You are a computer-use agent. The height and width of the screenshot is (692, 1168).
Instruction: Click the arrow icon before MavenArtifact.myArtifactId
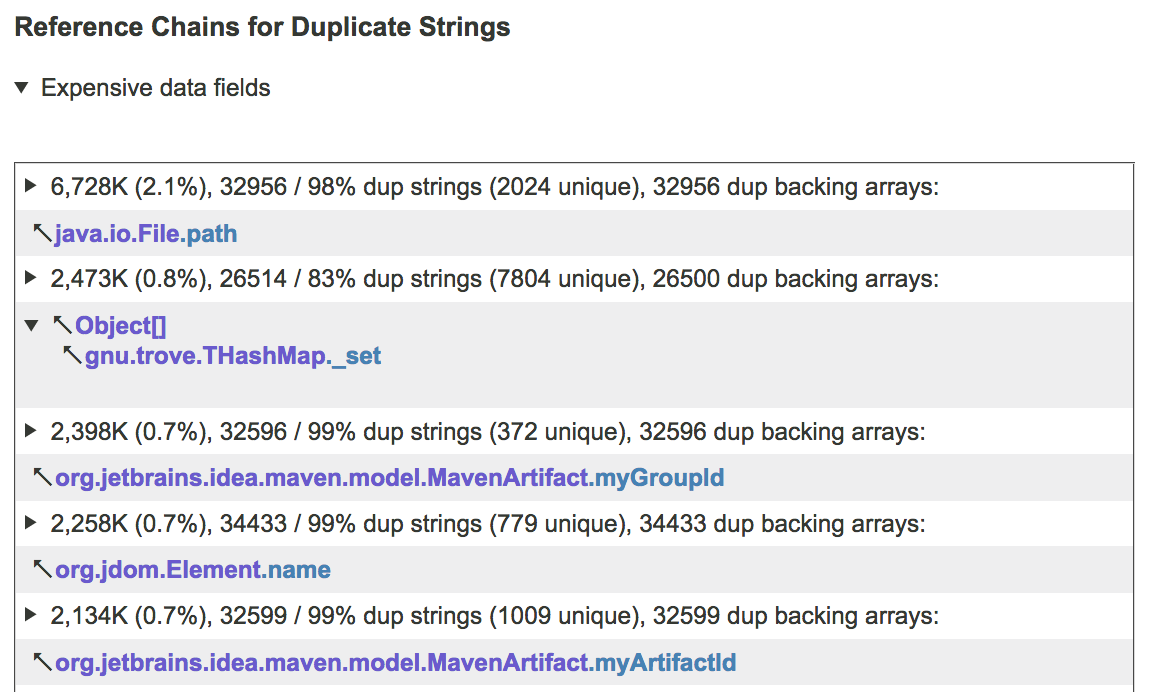[x=42, y=662]
